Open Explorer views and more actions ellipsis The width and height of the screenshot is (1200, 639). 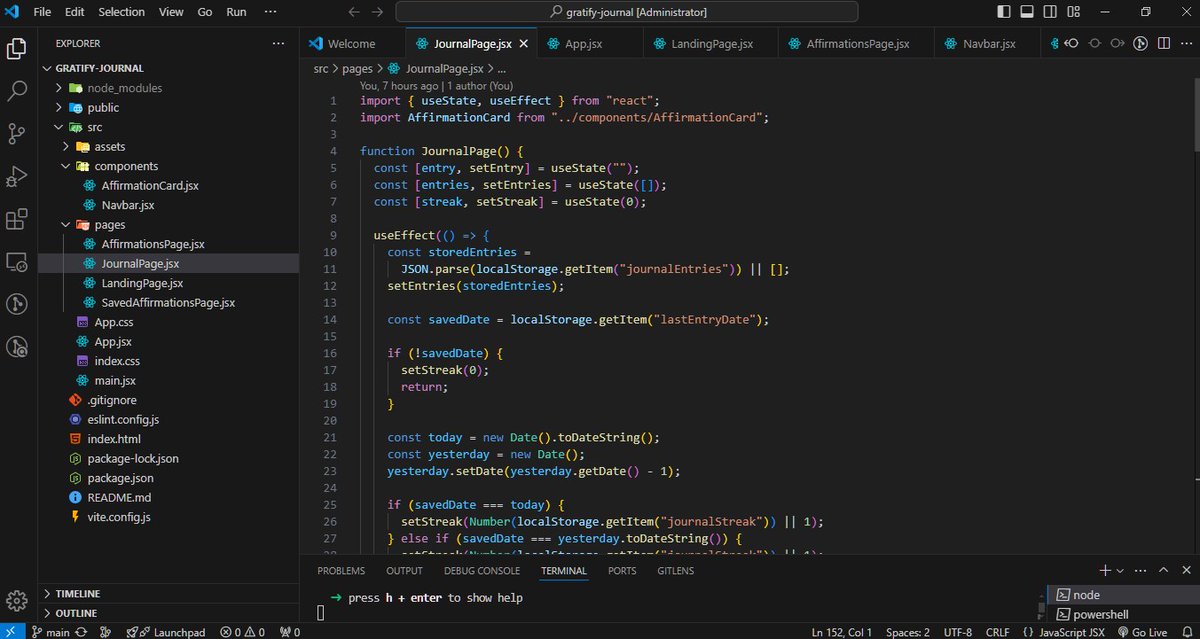(279, 44)
